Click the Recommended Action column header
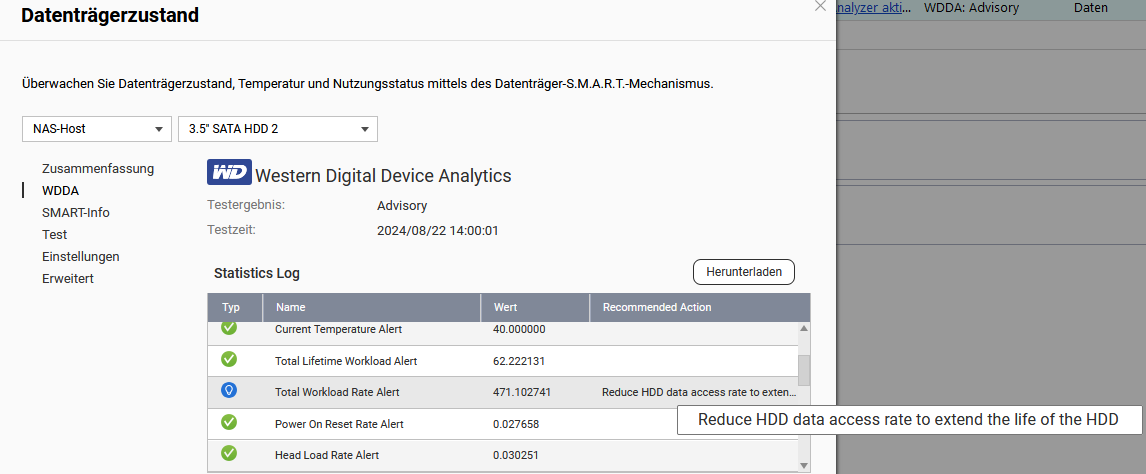The height and width of the screenshot is (474, 1146). pos(699,307)
